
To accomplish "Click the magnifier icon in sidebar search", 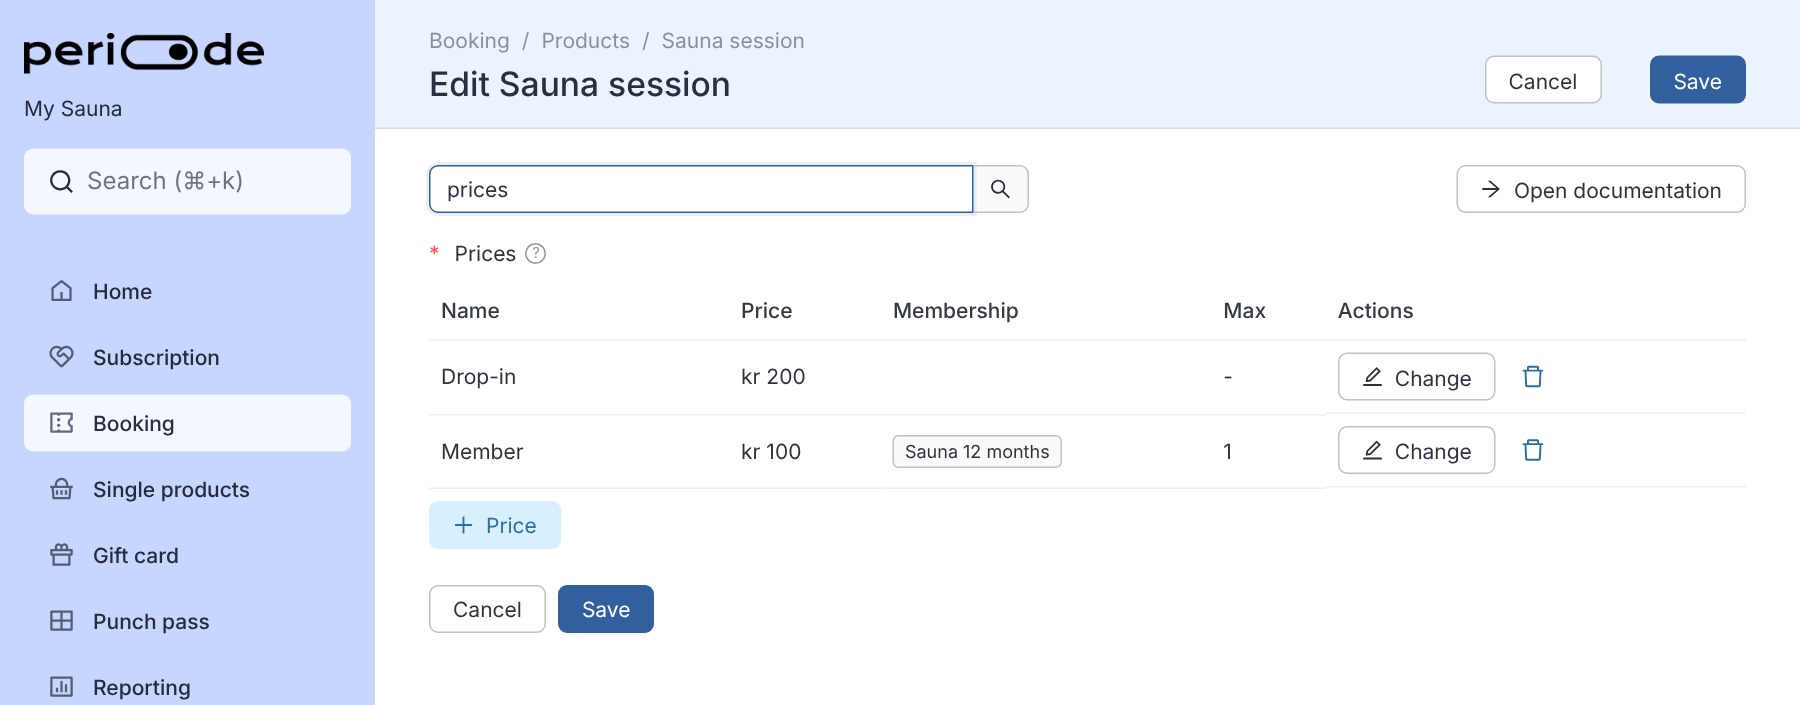I will [61, 181].
